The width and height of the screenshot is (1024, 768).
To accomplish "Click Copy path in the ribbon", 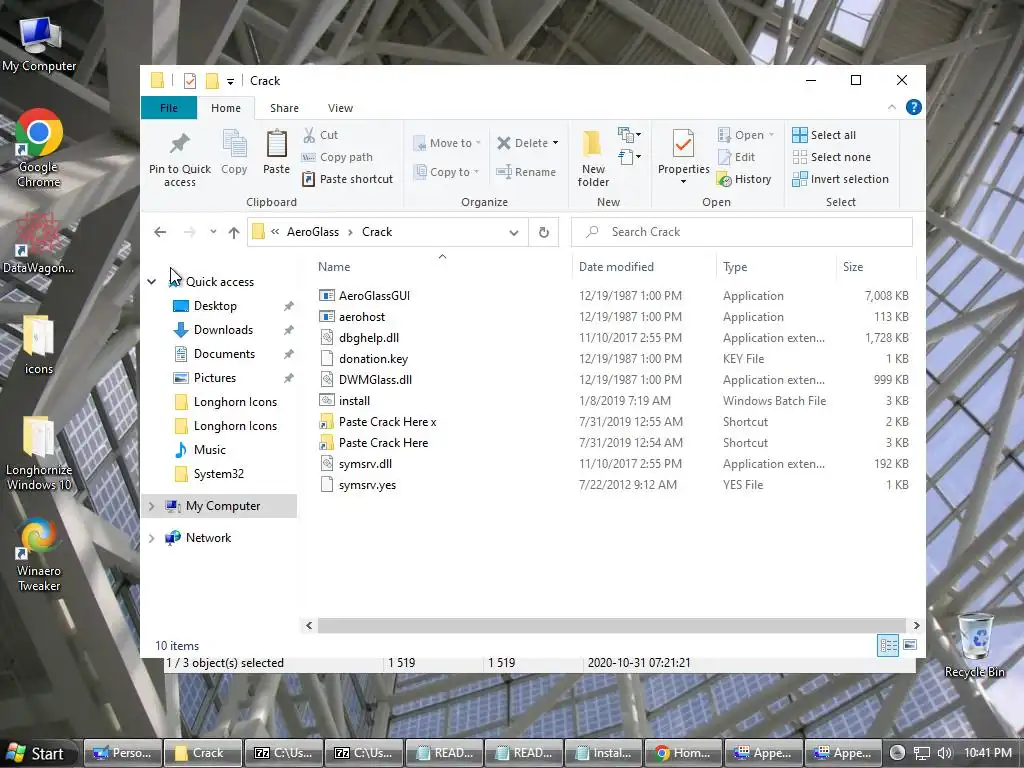I will 337,157.
